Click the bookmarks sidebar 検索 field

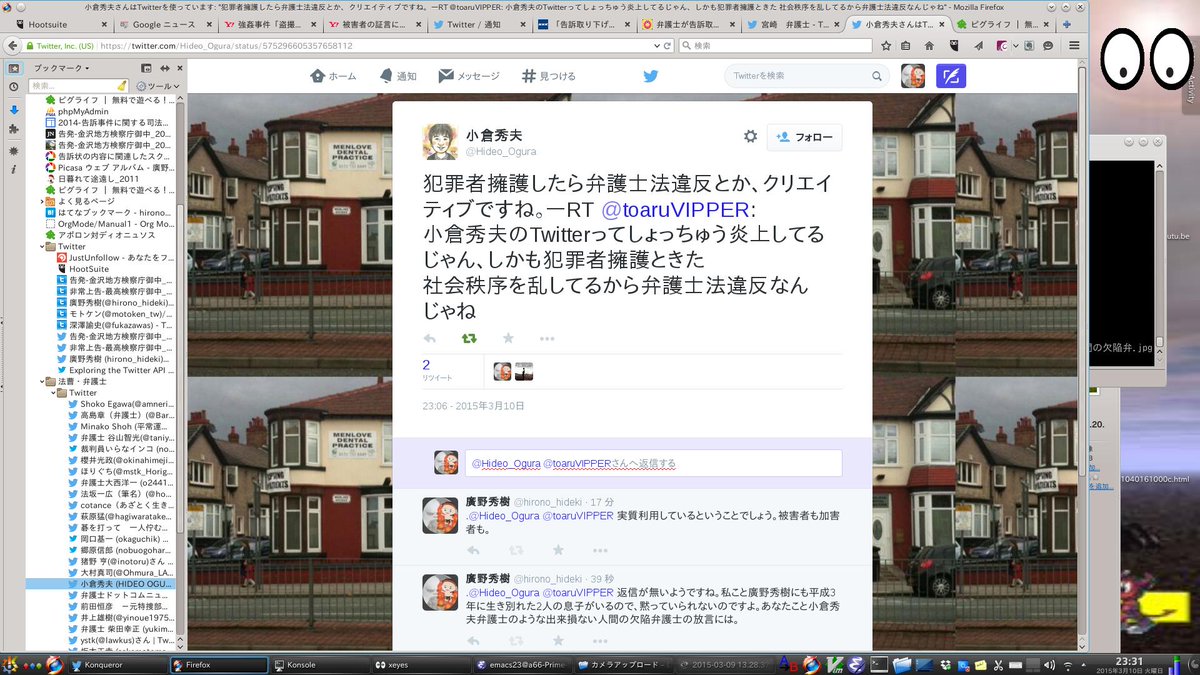(78, 86)
